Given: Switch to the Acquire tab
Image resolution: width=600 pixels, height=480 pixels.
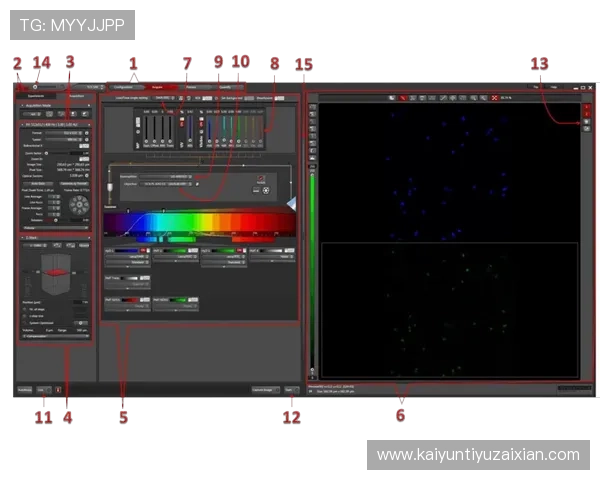Looking at the screenshot, I should tap(157, 87).
